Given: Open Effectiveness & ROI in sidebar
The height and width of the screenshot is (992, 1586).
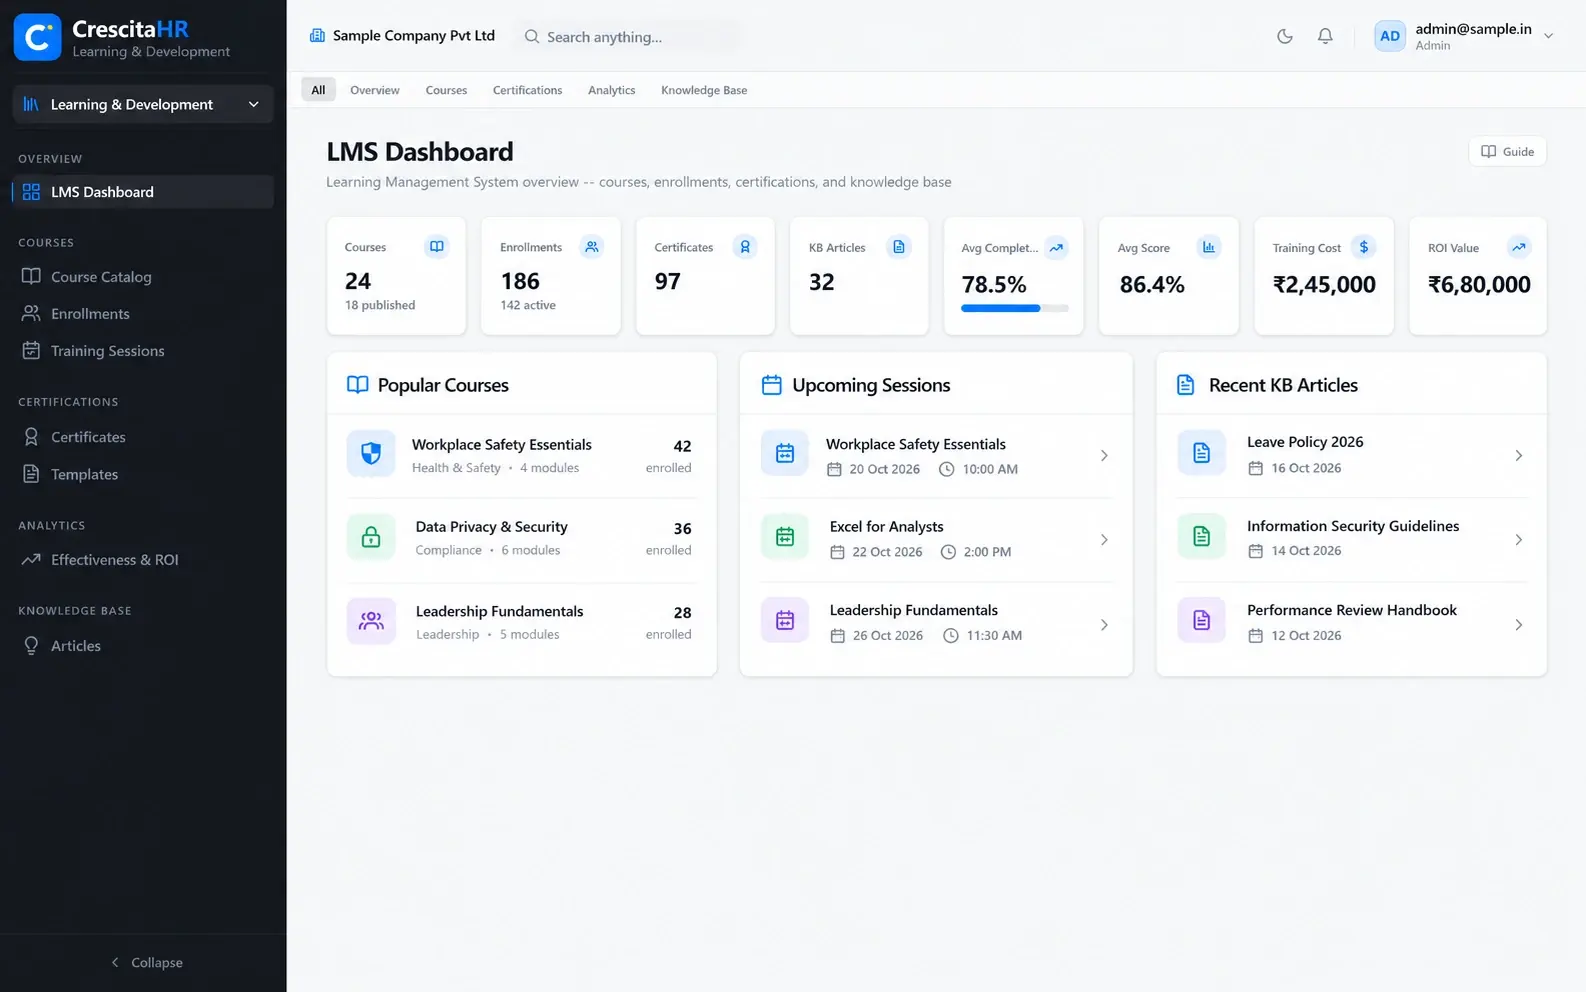Looking at the screenshot, I should (x=143, y=560).
